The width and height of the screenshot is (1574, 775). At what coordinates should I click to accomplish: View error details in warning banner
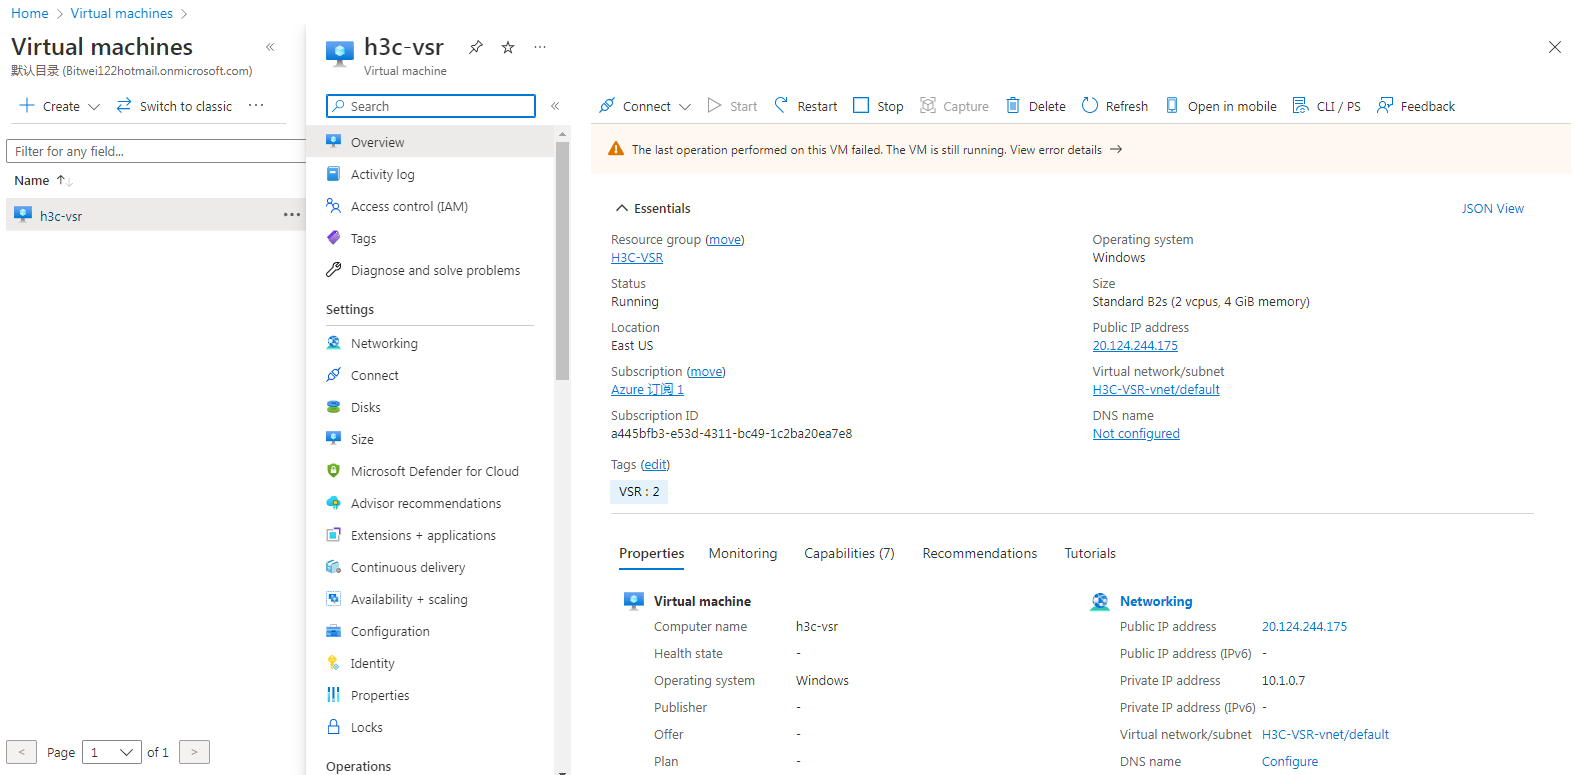pyautogui.click(x=1066, y=149)
